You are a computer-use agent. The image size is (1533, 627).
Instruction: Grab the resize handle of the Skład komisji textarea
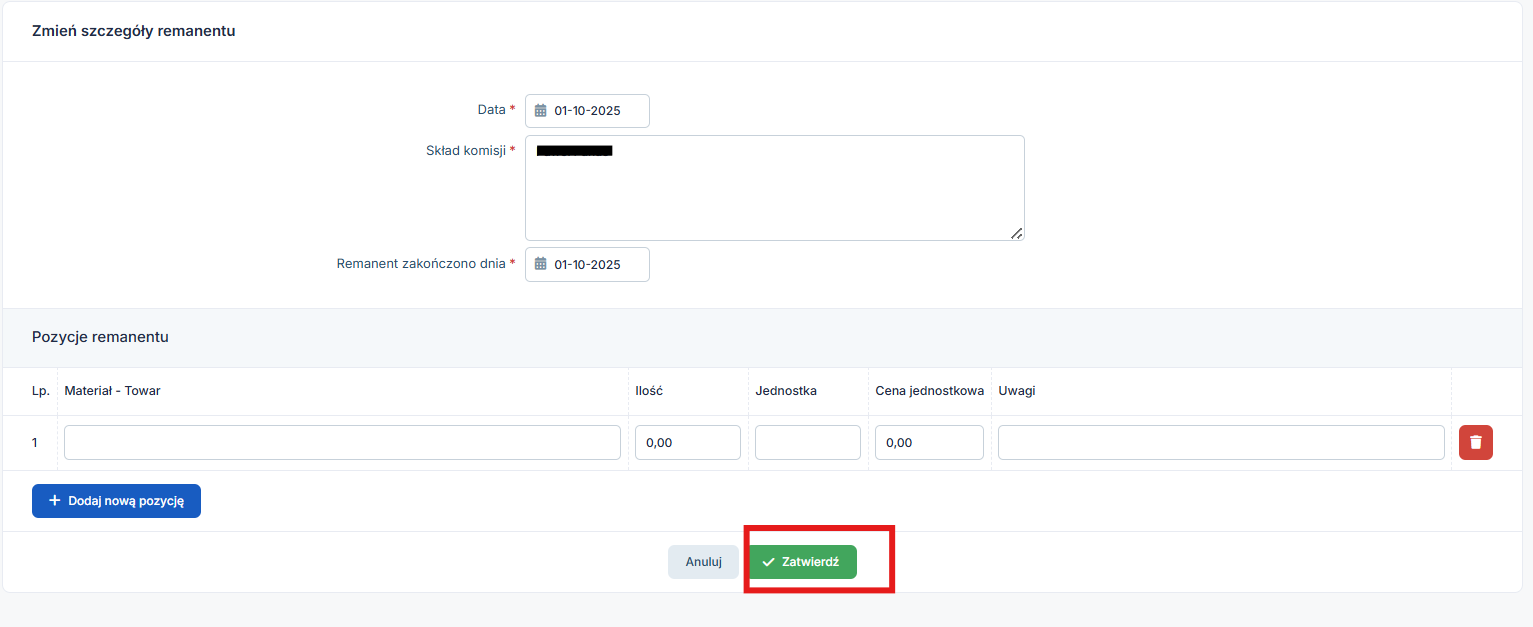pos(1016,233)
